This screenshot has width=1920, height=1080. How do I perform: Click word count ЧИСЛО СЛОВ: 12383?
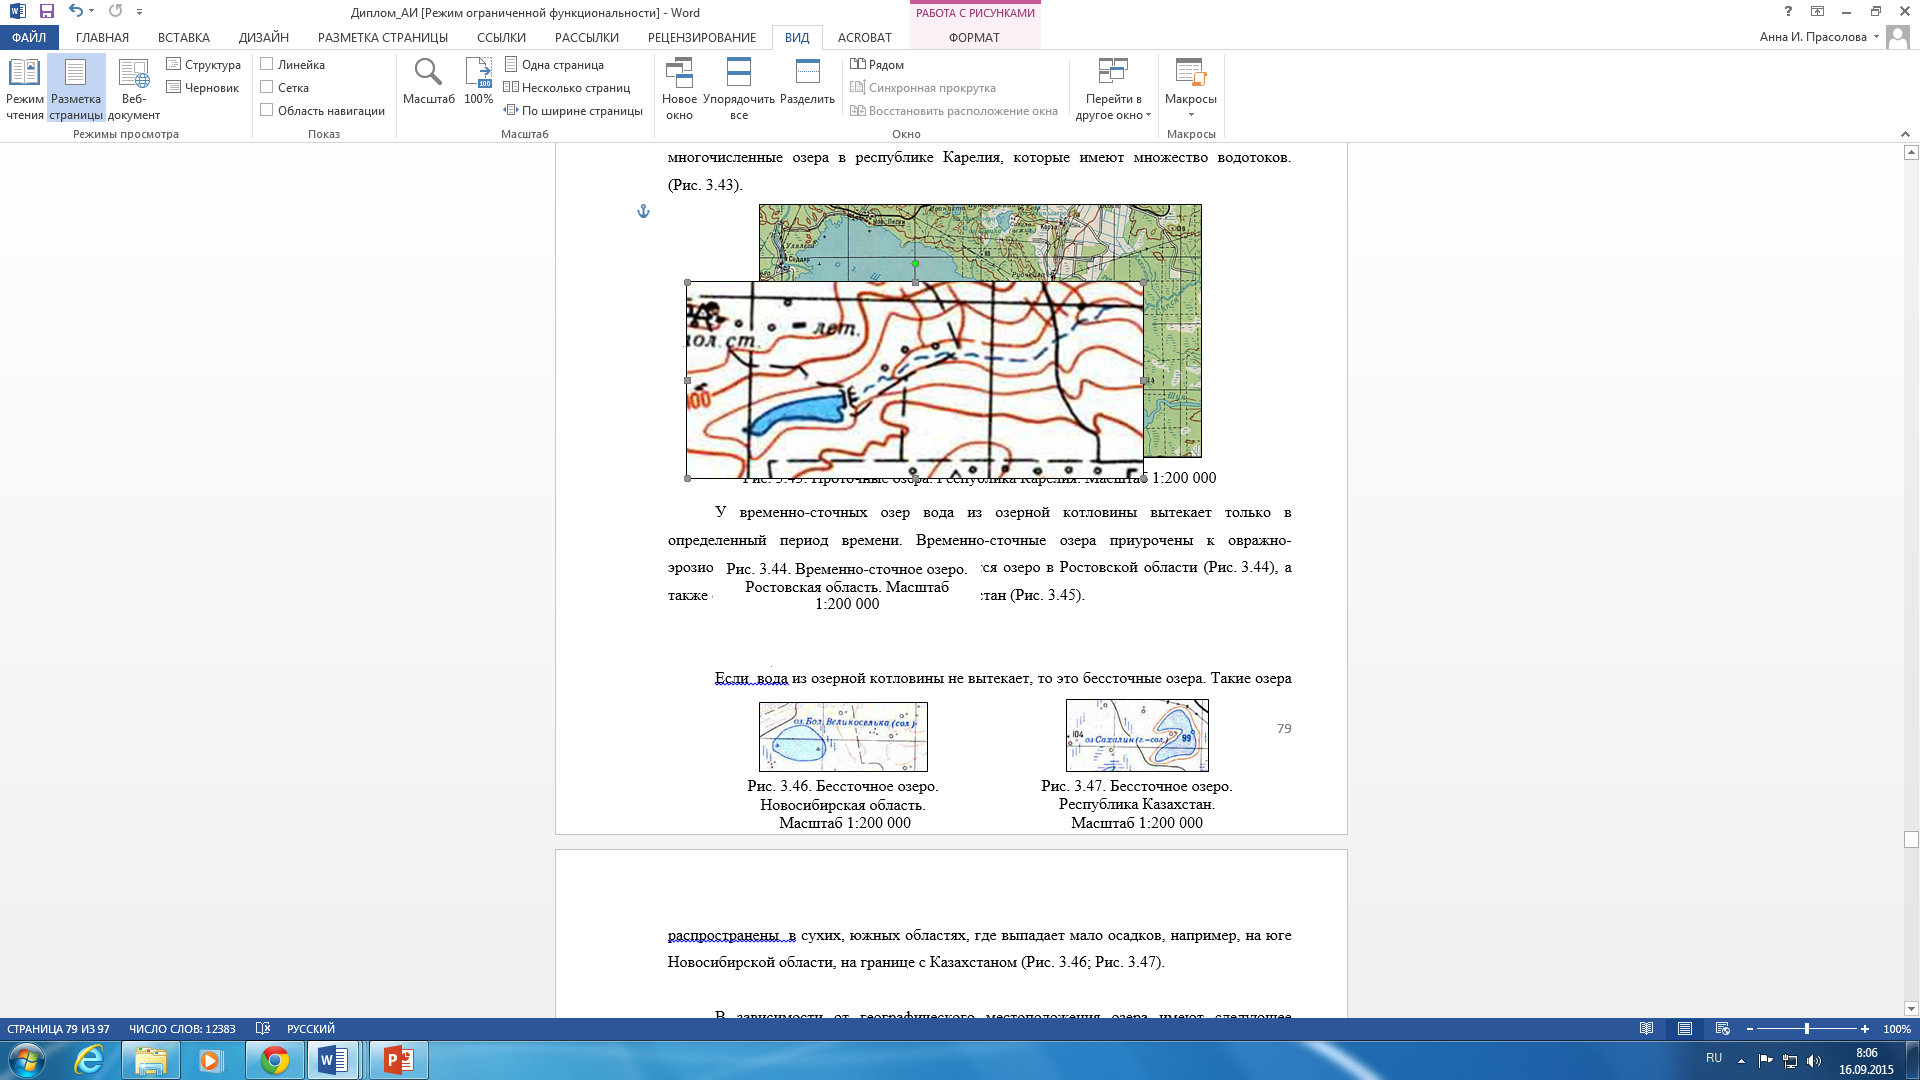pyautogui.click(x=182, y=1029)
